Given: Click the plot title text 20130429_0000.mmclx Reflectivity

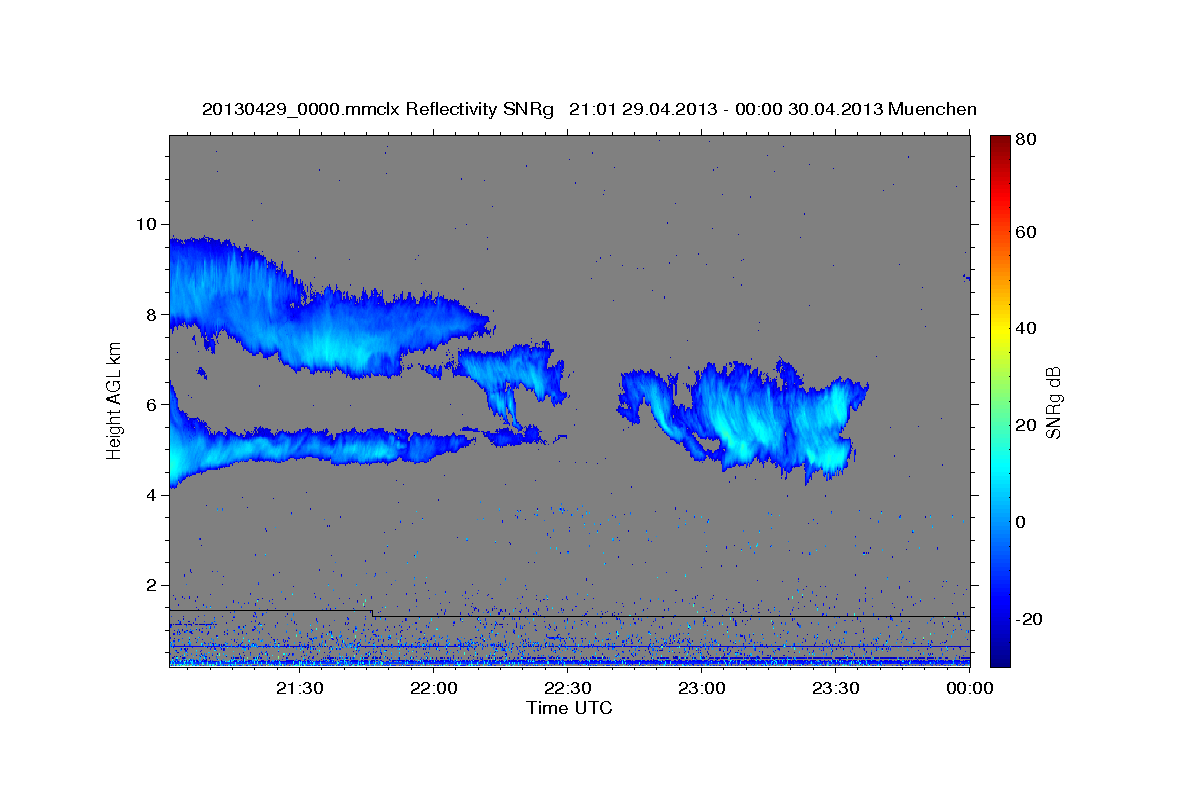Looking at the screenshot, I should (x=348, y=109).
